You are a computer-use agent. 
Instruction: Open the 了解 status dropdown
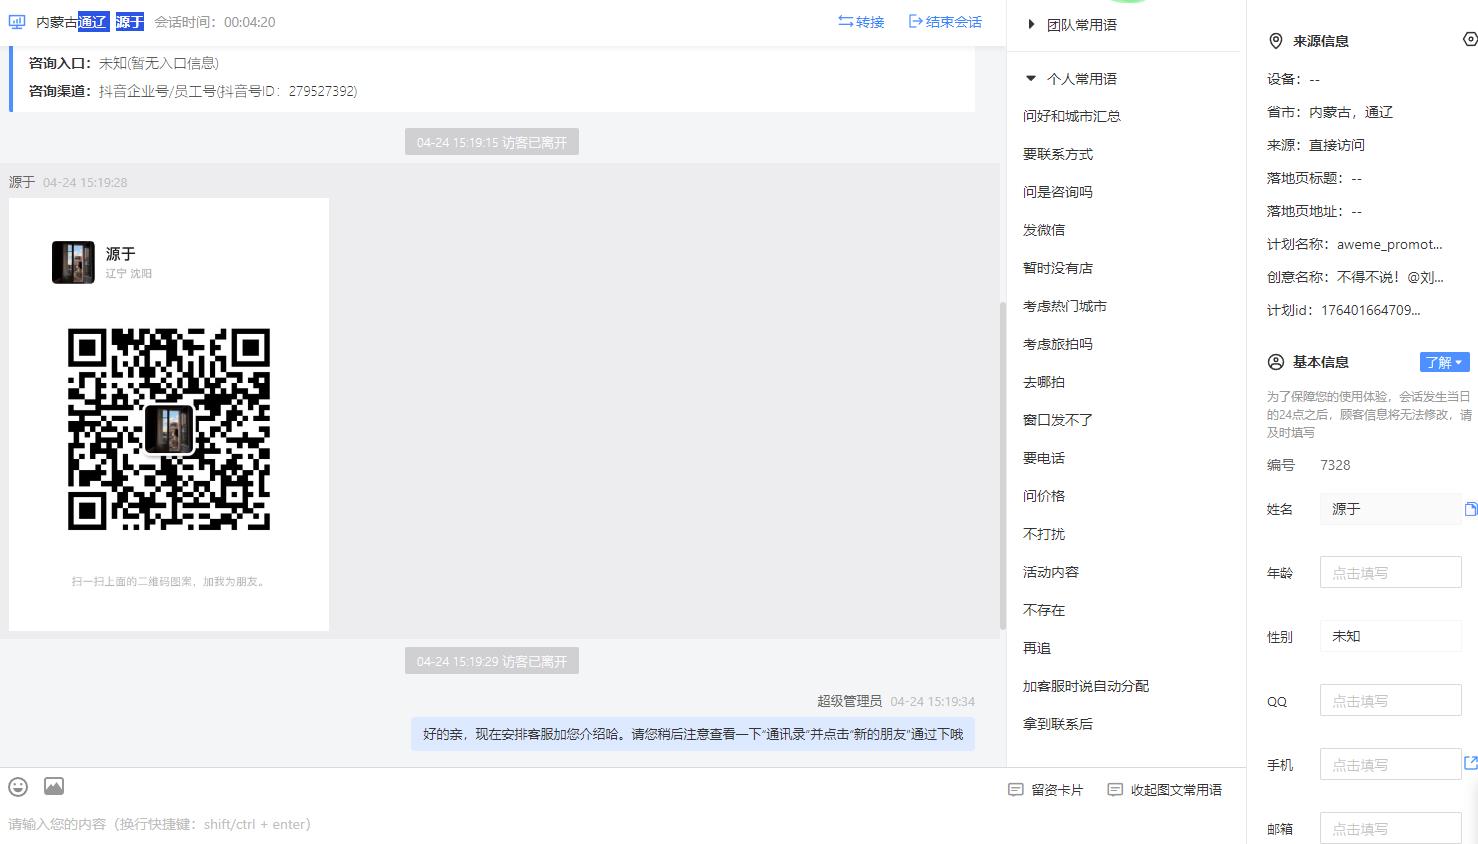click(1444, 362)
